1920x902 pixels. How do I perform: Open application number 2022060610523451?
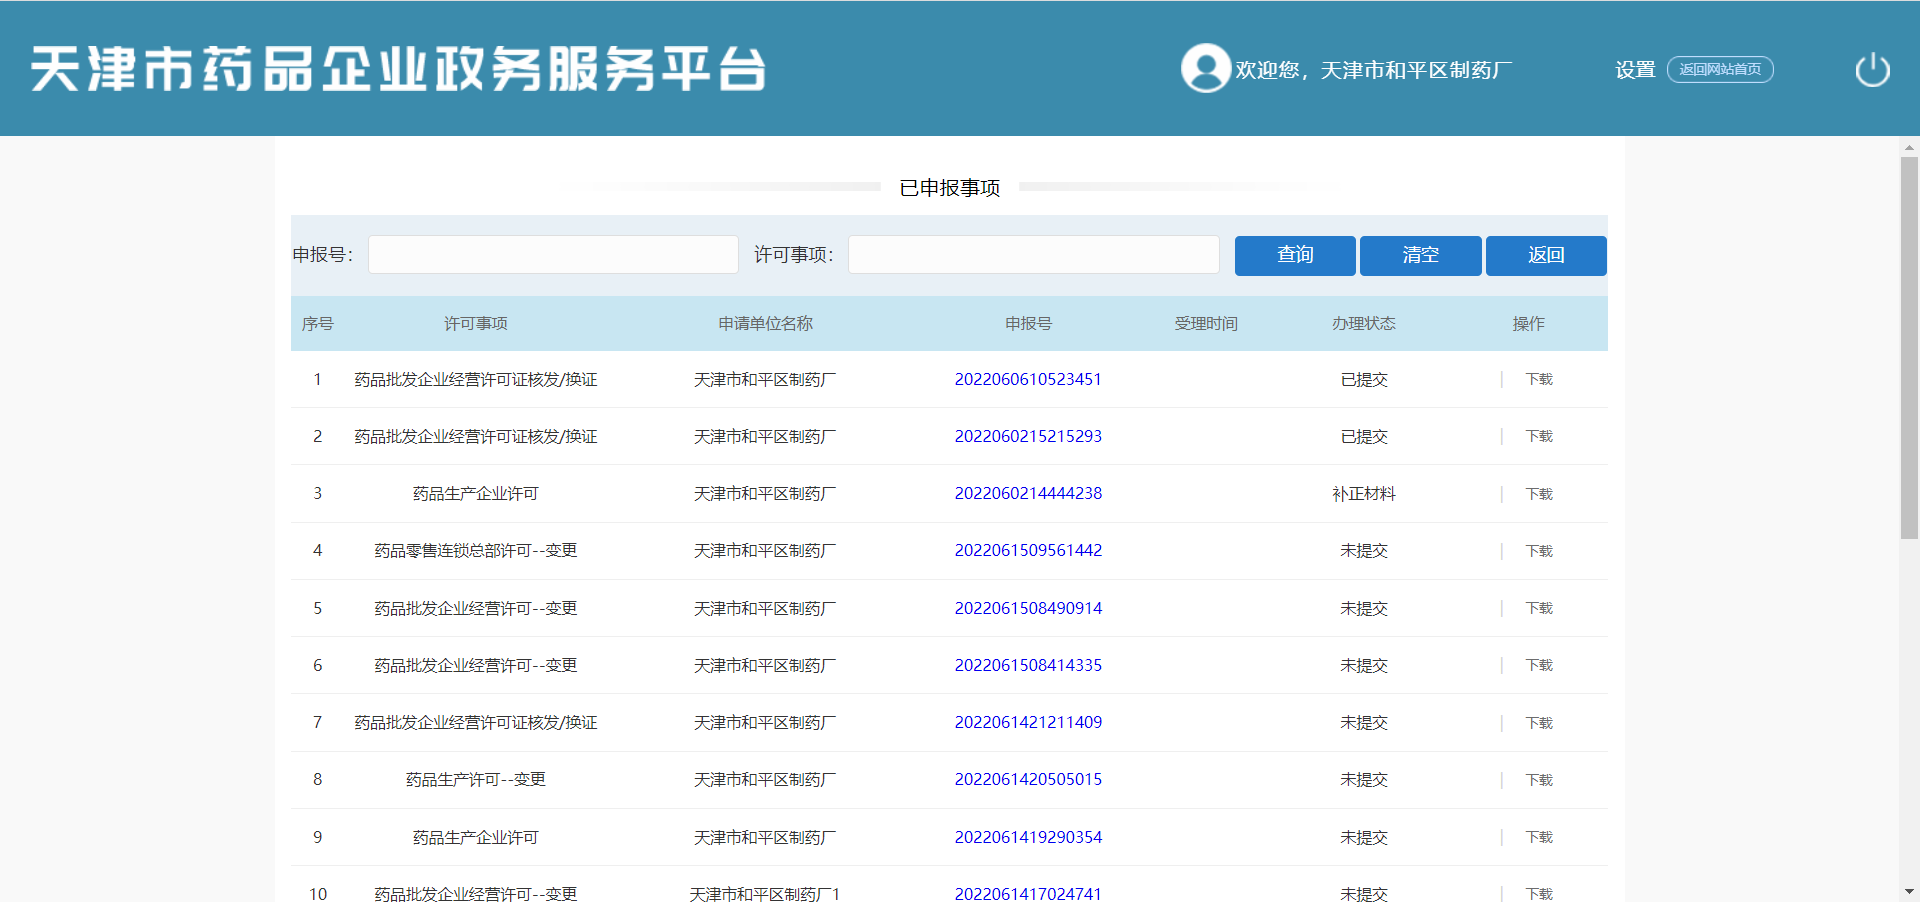(1027, 379)
